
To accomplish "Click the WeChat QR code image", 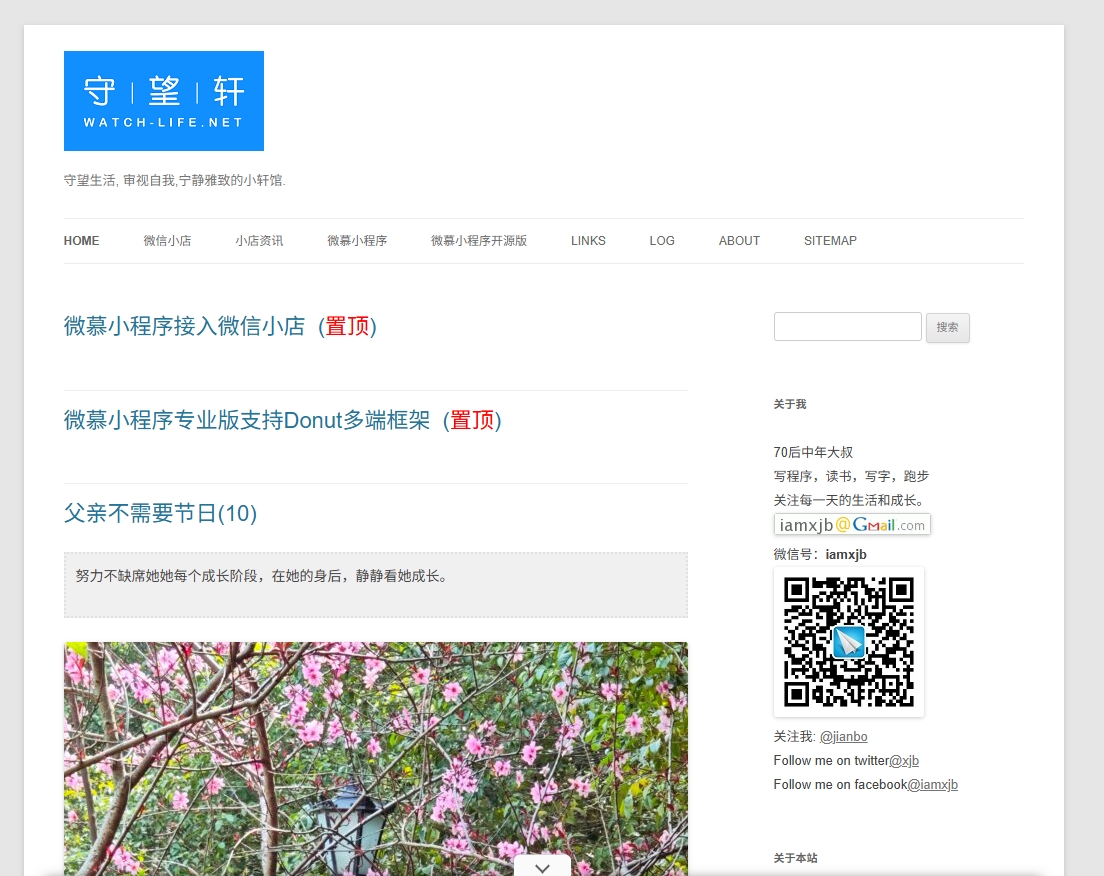I will click(x=848, y=642).
